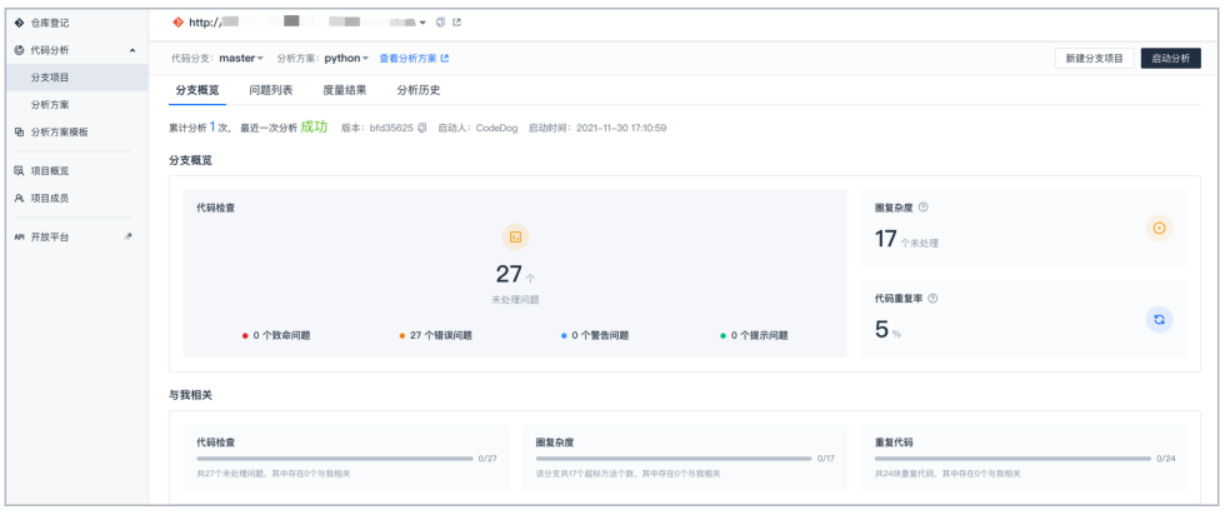This screenshot has width=1229, height=512.
Task: Collapse the 代码分析 sidebar section
Action: click(132, 50)
